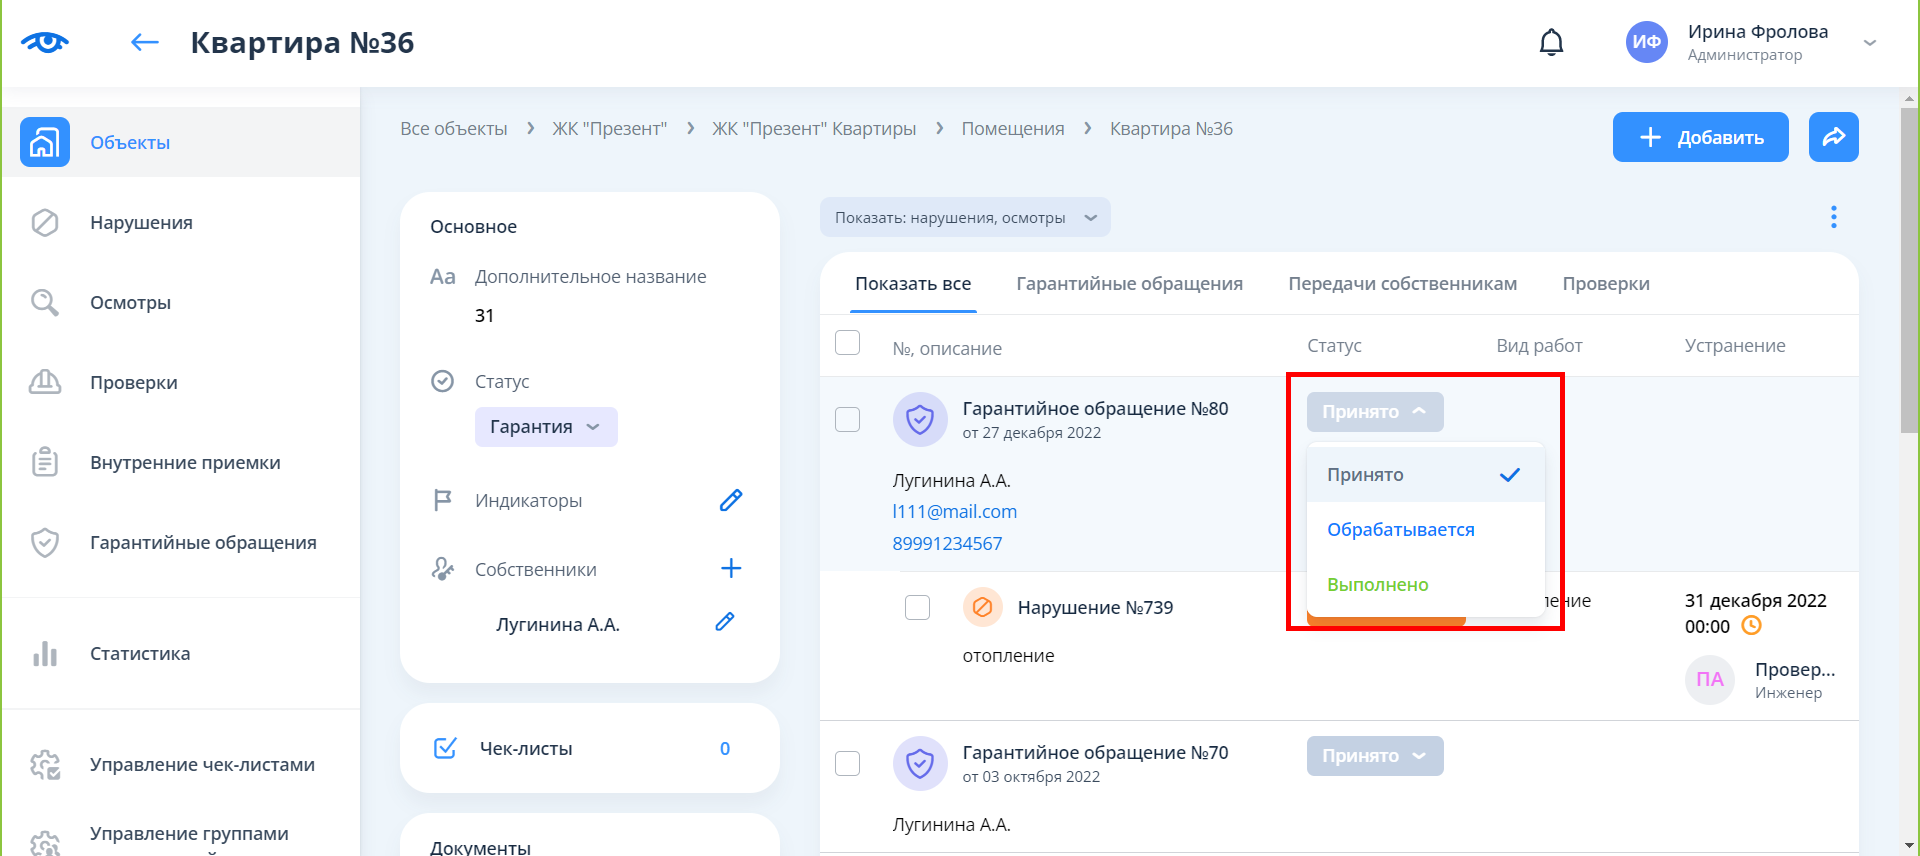Open Статистика in the sidebar

[140, 654]
